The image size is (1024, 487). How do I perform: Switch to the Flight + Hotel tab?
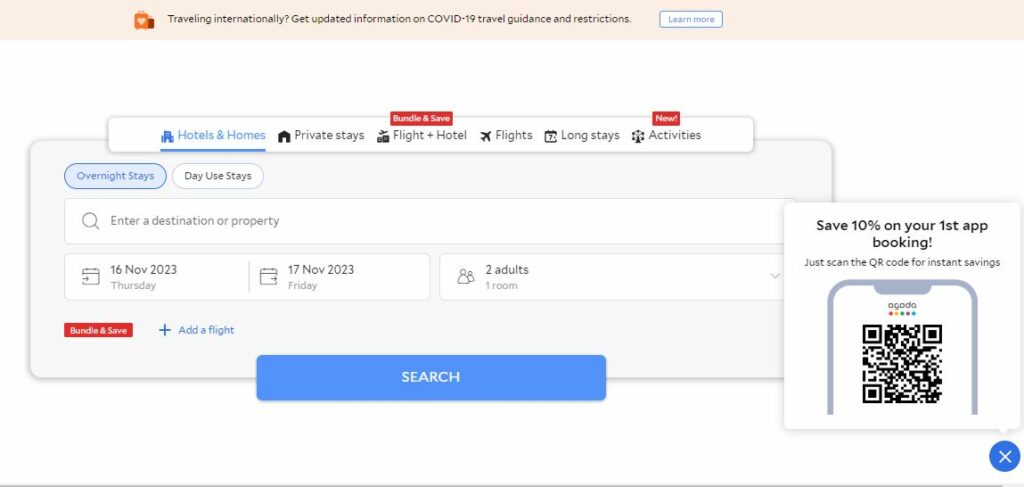(422, 136)
